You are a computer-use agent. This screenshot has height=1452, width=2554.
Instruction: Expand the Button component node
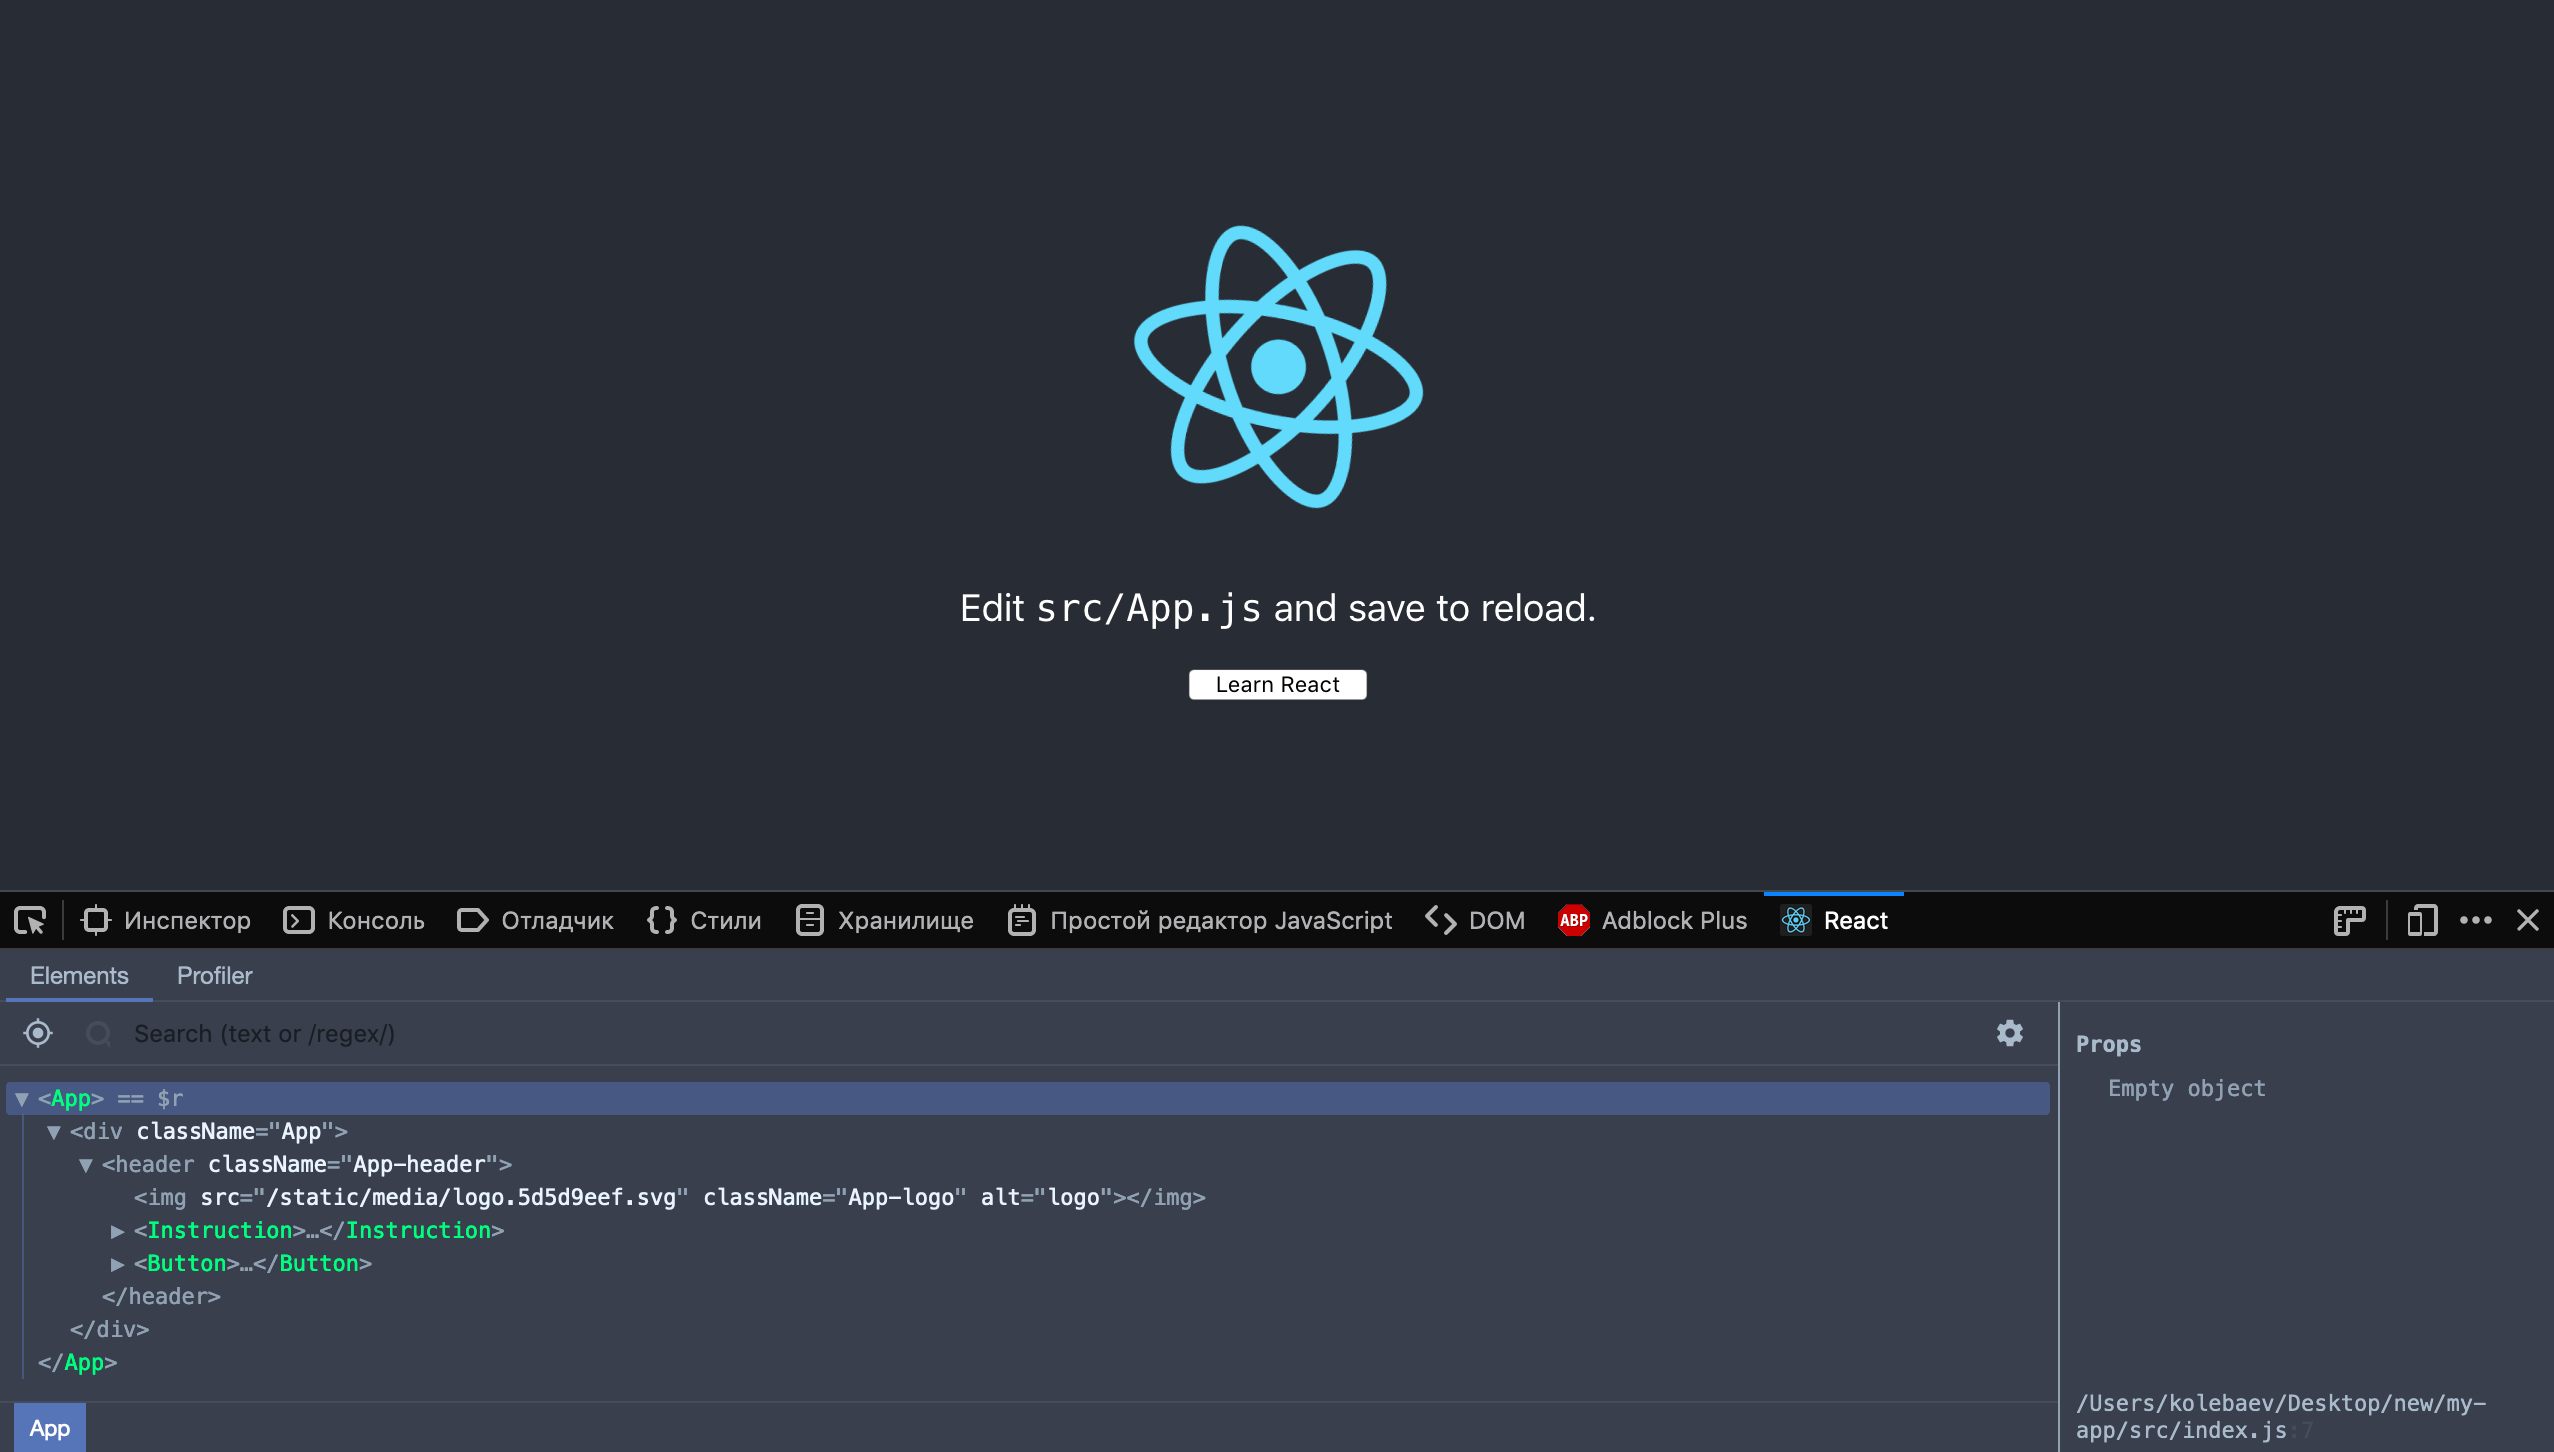tap(117, 1264)
